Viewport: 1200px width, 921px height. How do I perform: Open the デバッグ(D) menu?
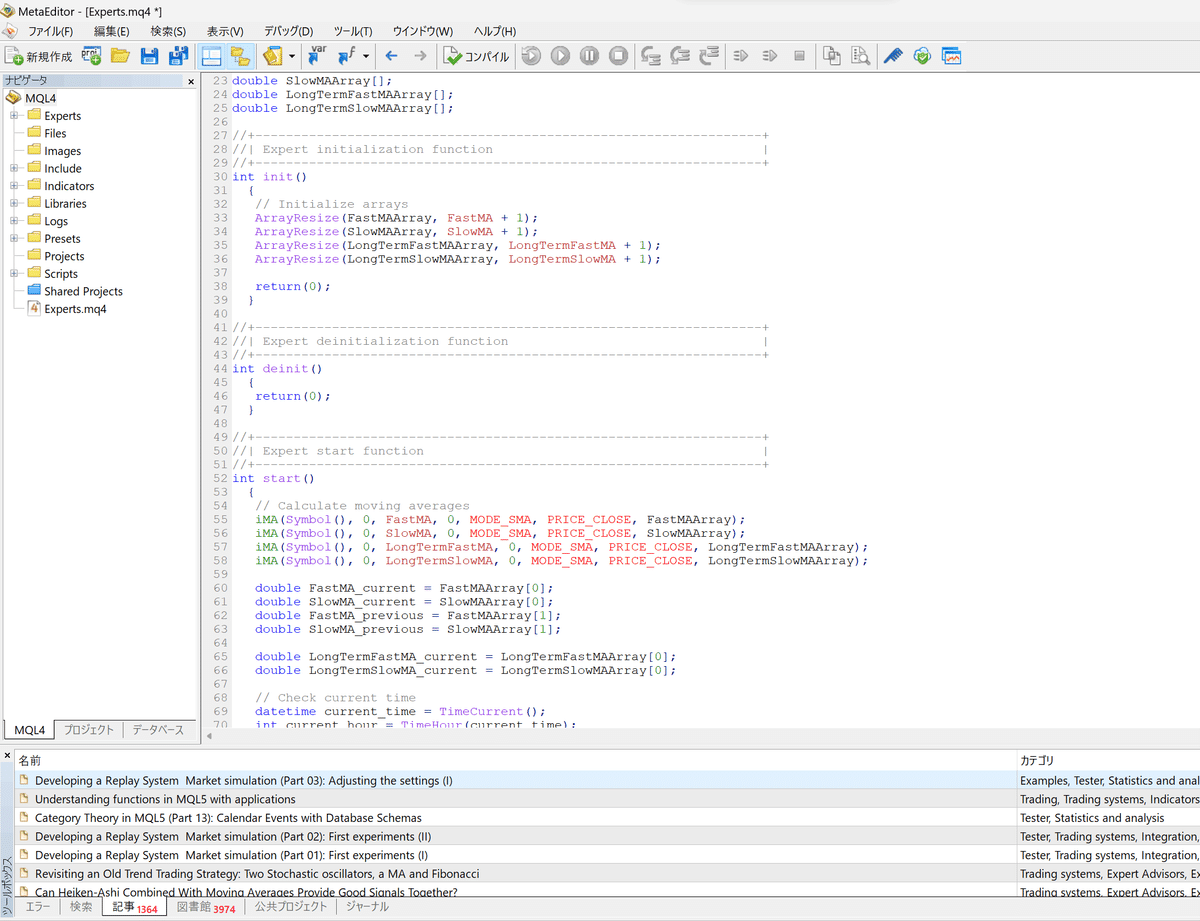(288, 31)
